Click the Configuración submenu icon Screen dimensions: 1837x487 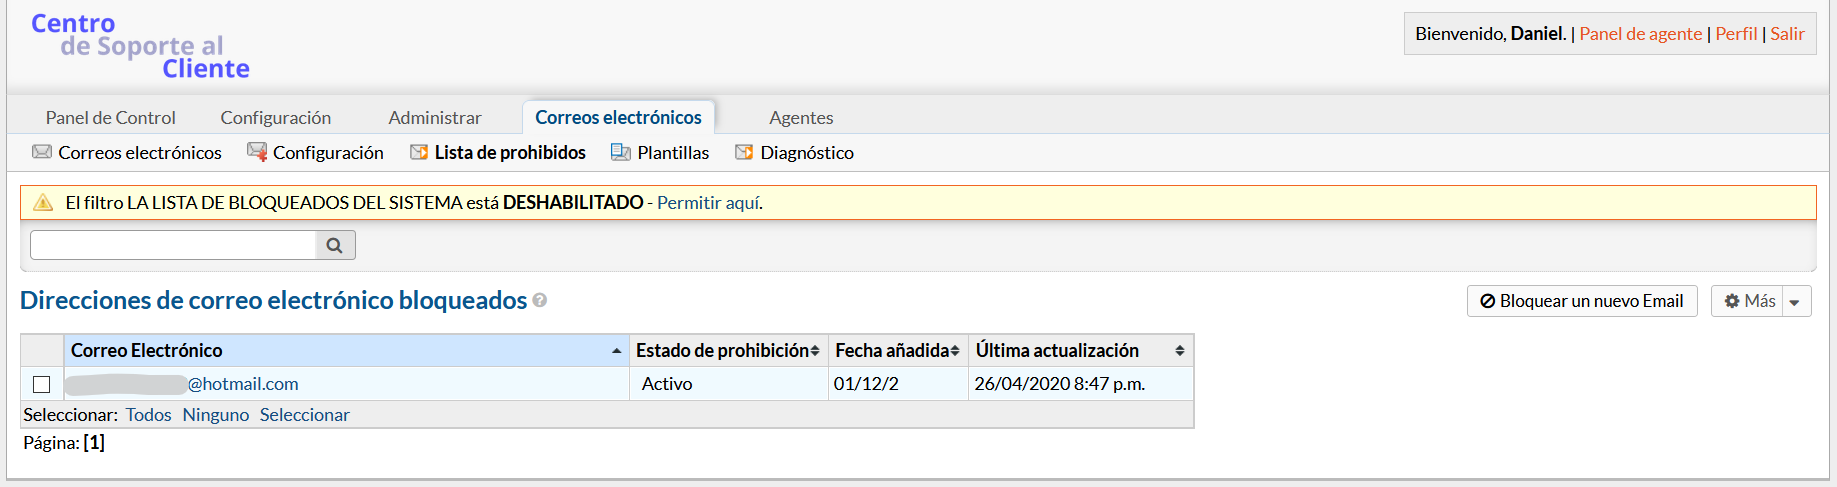pos(257,152)
